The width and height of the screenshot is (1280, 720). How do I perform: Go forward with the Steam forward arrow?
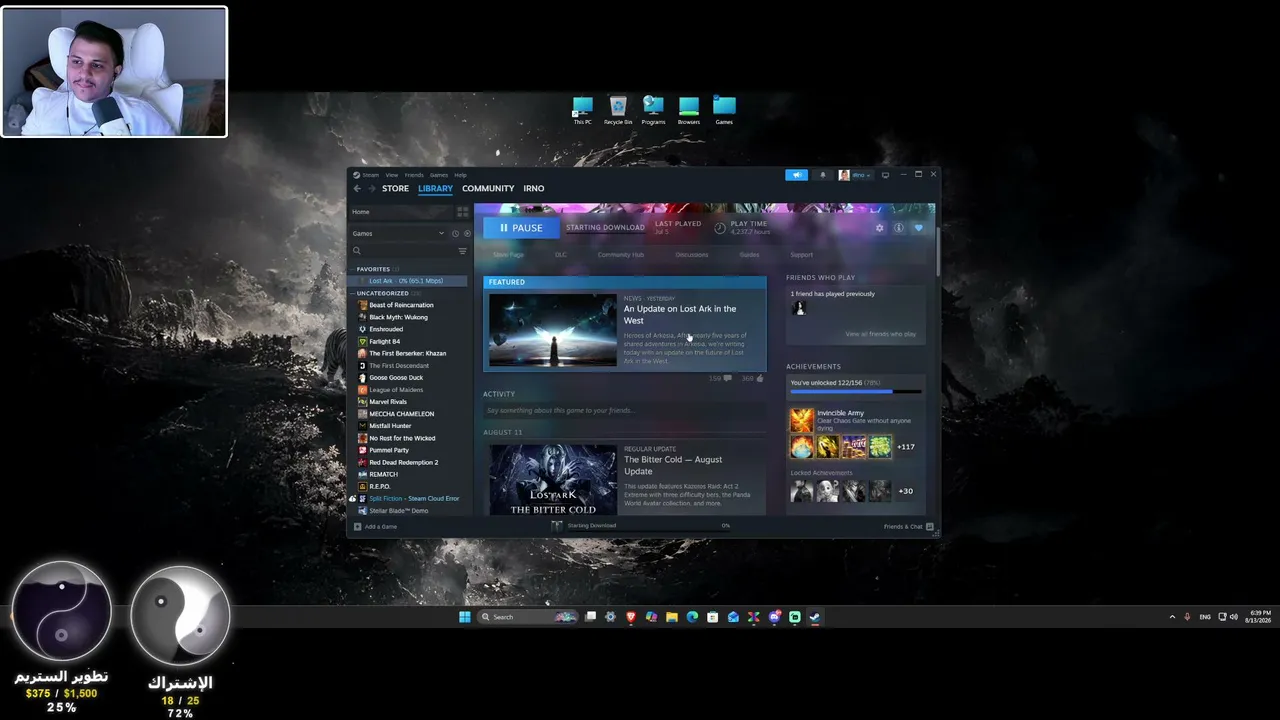(372, 188)
